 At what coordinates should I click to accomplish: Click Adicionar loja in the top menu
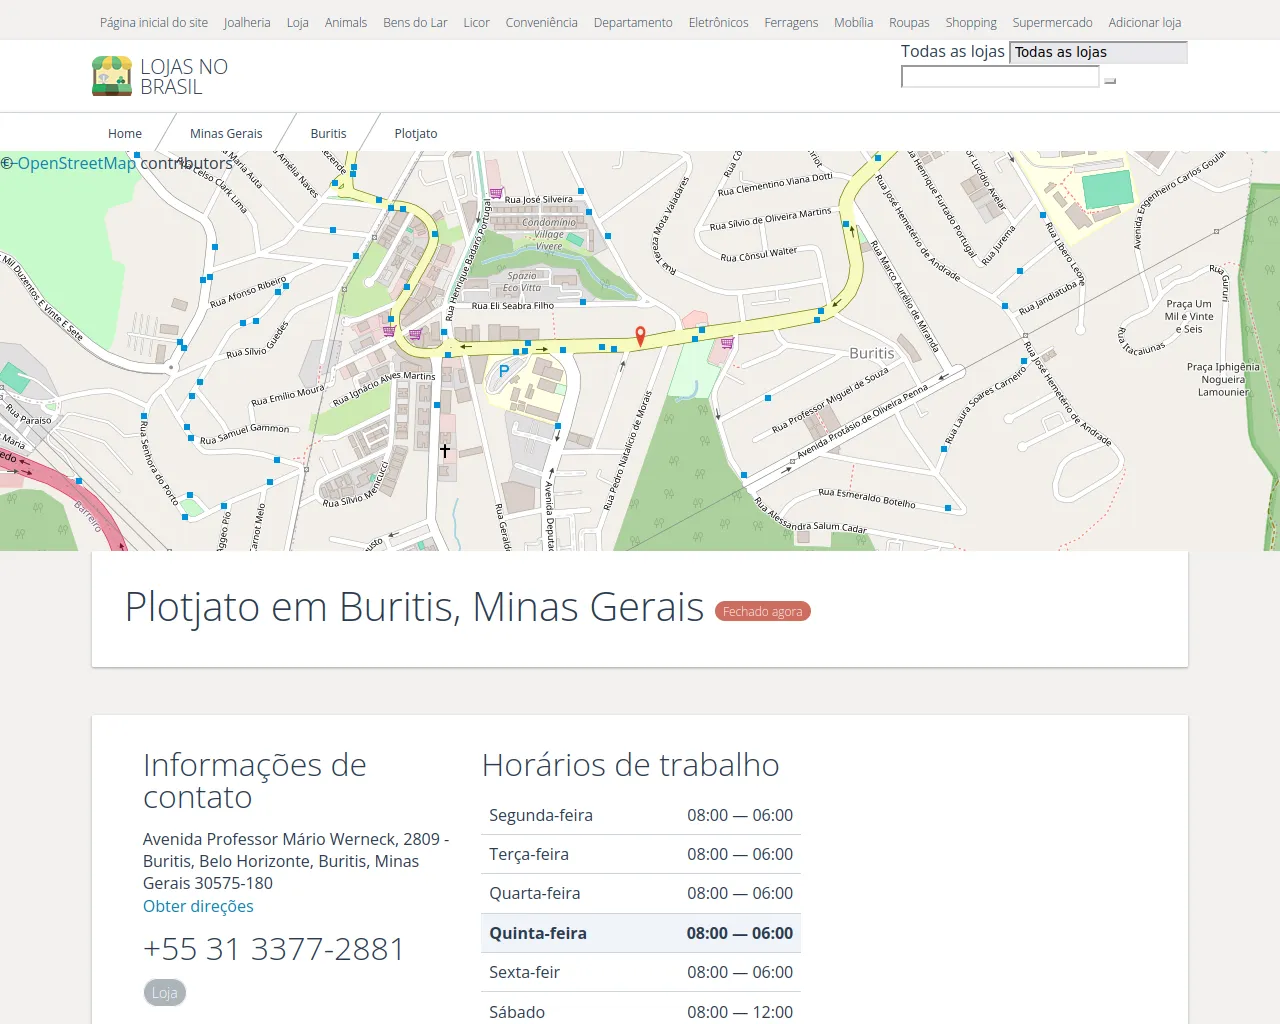pyautogui.click(x=1144, y=22)
